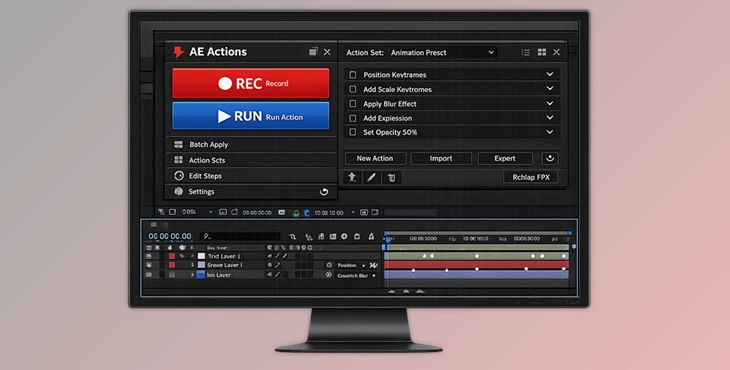Click the Expert button
Viewport: 730px width, 370px height.
coord(505,158)
